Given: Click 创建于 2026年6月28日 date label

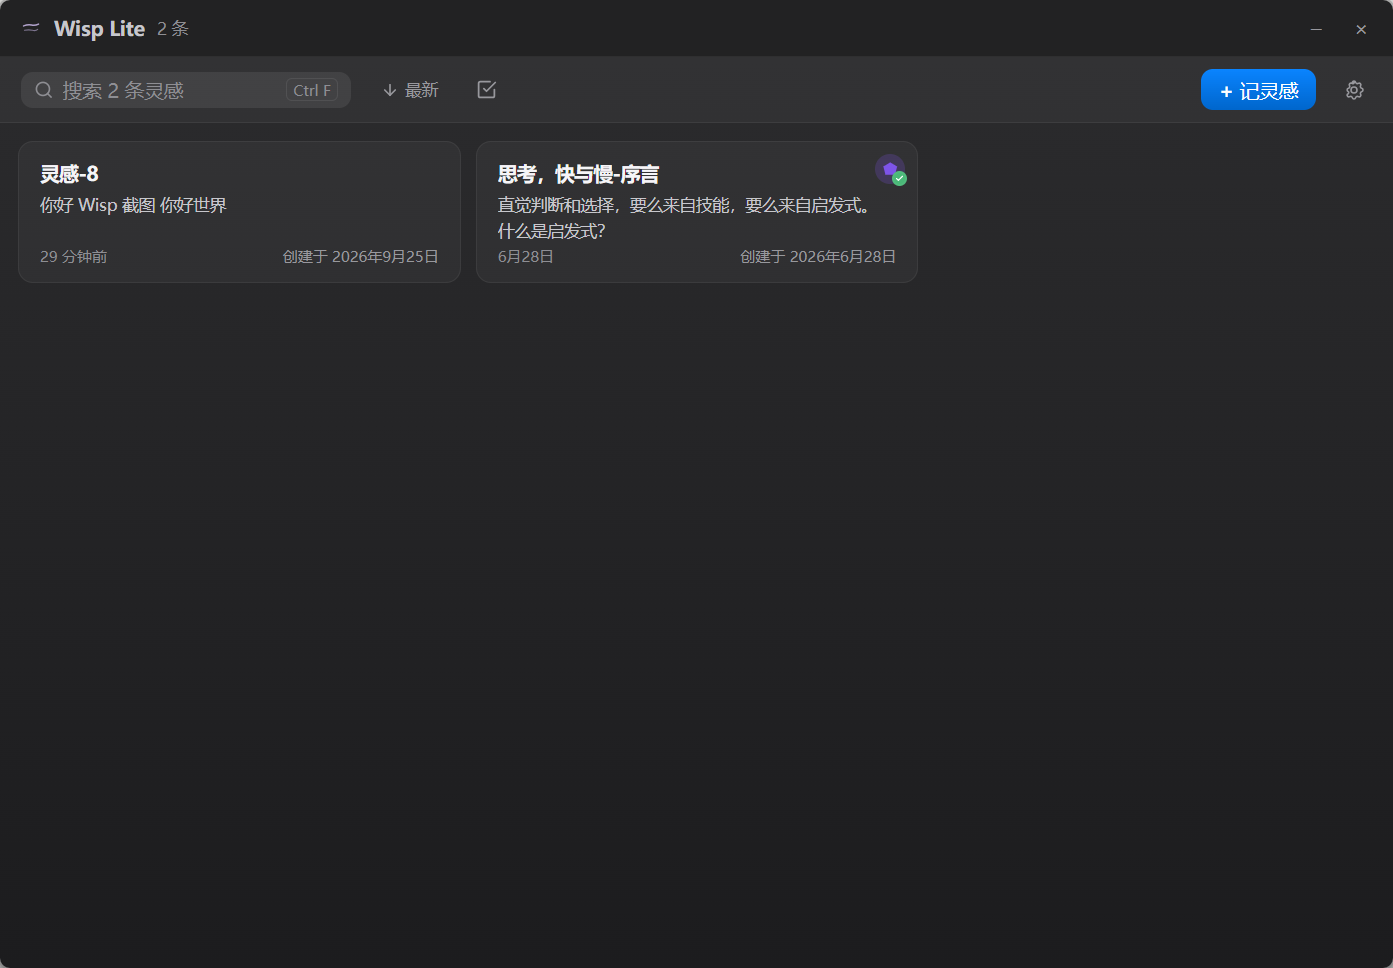Looking at the screenshot, I should (818, 257).
